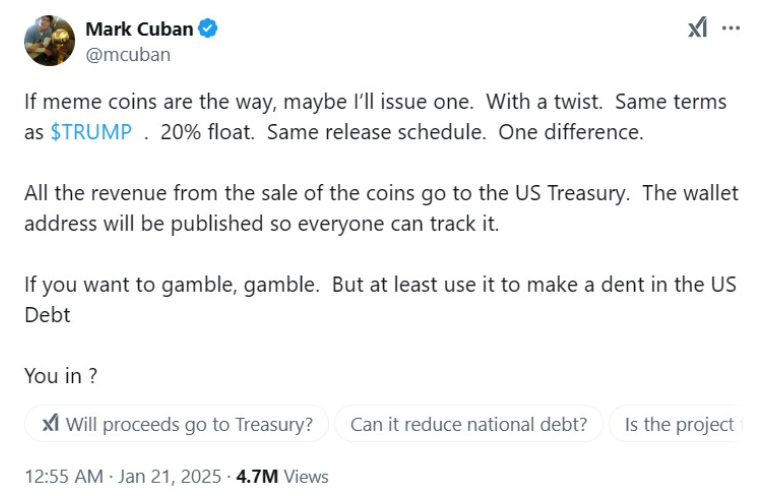This screenshot has width=779, height=496.
Task: Click the blue verified badge beside Mark Cuban
Action: pyautogui.click(x=208, y=29)
